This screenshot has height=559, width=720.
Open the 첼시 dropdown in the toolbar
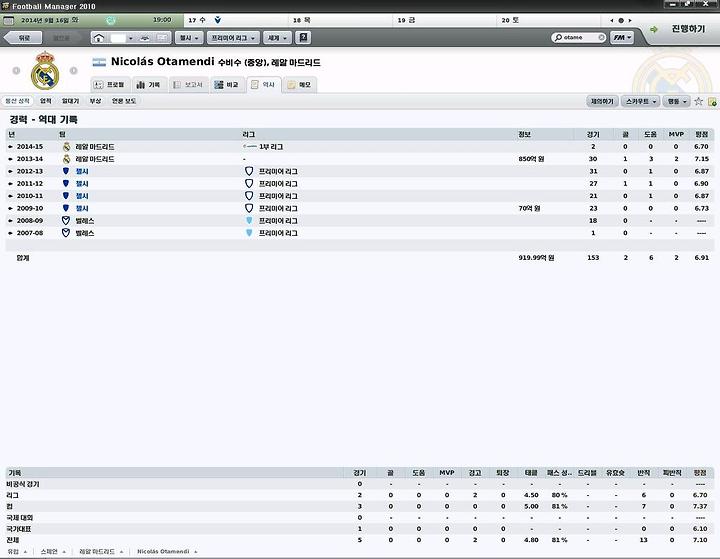click(189, 38)
